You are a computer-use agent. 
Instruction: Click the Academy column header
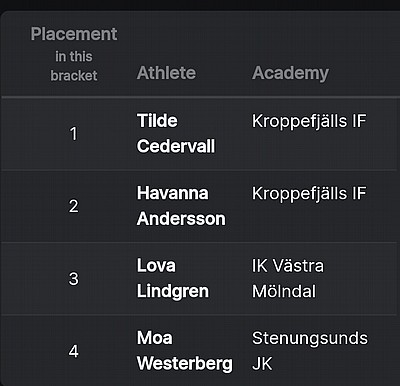[290, 73]
